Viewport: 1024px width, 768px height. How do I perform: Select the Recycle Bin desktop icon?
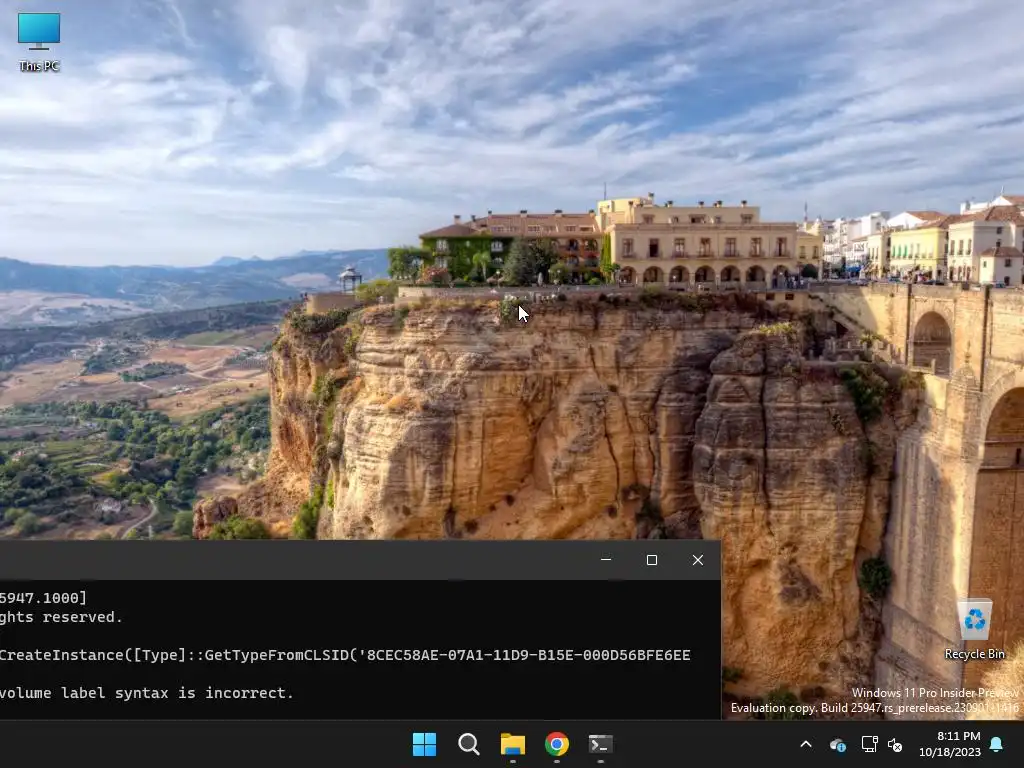[x=974, y=630]
